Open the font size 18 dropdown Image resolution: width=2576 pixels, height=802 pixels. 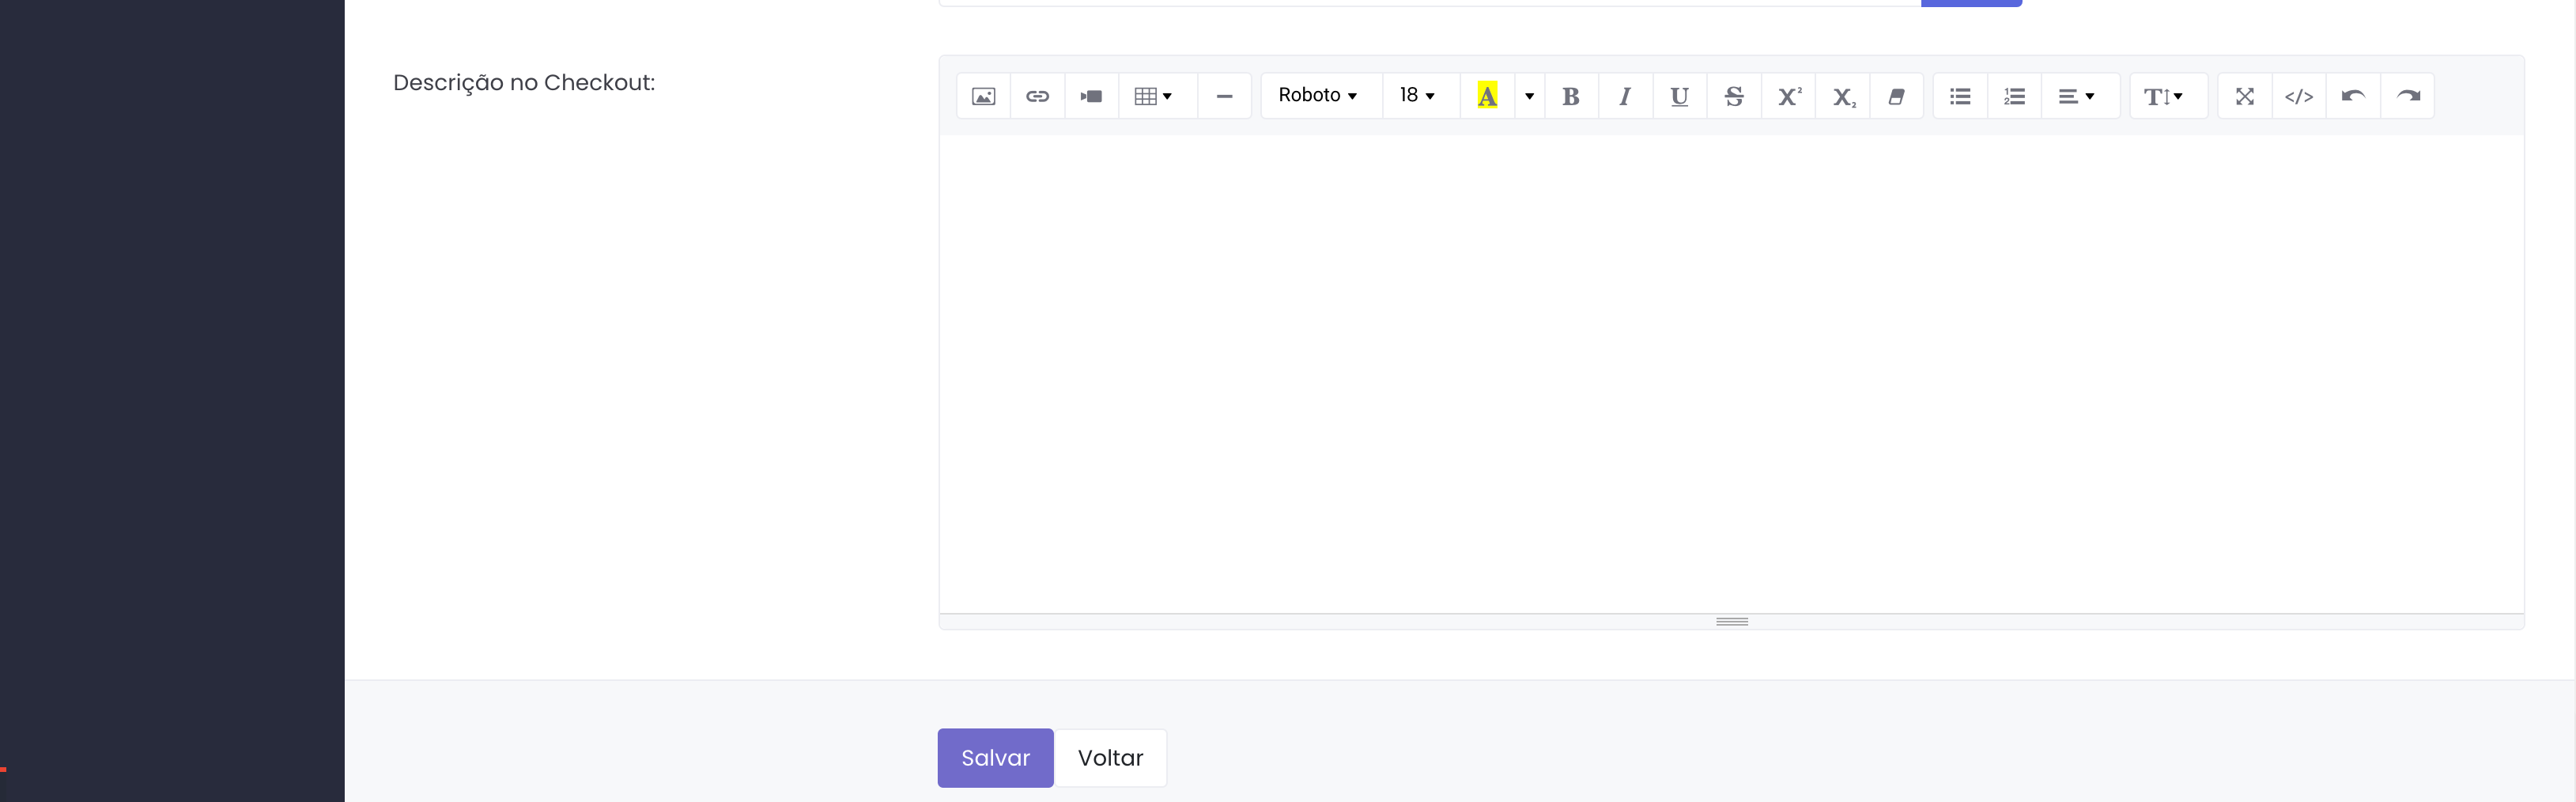click(1417, 96)
